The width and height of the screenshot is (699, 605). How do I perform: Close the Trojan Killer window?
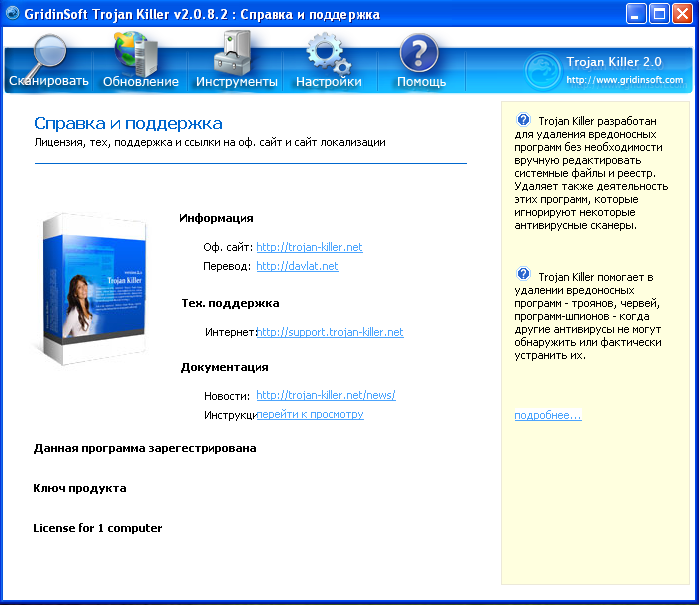pyautogui.click(x=682, y=13)
